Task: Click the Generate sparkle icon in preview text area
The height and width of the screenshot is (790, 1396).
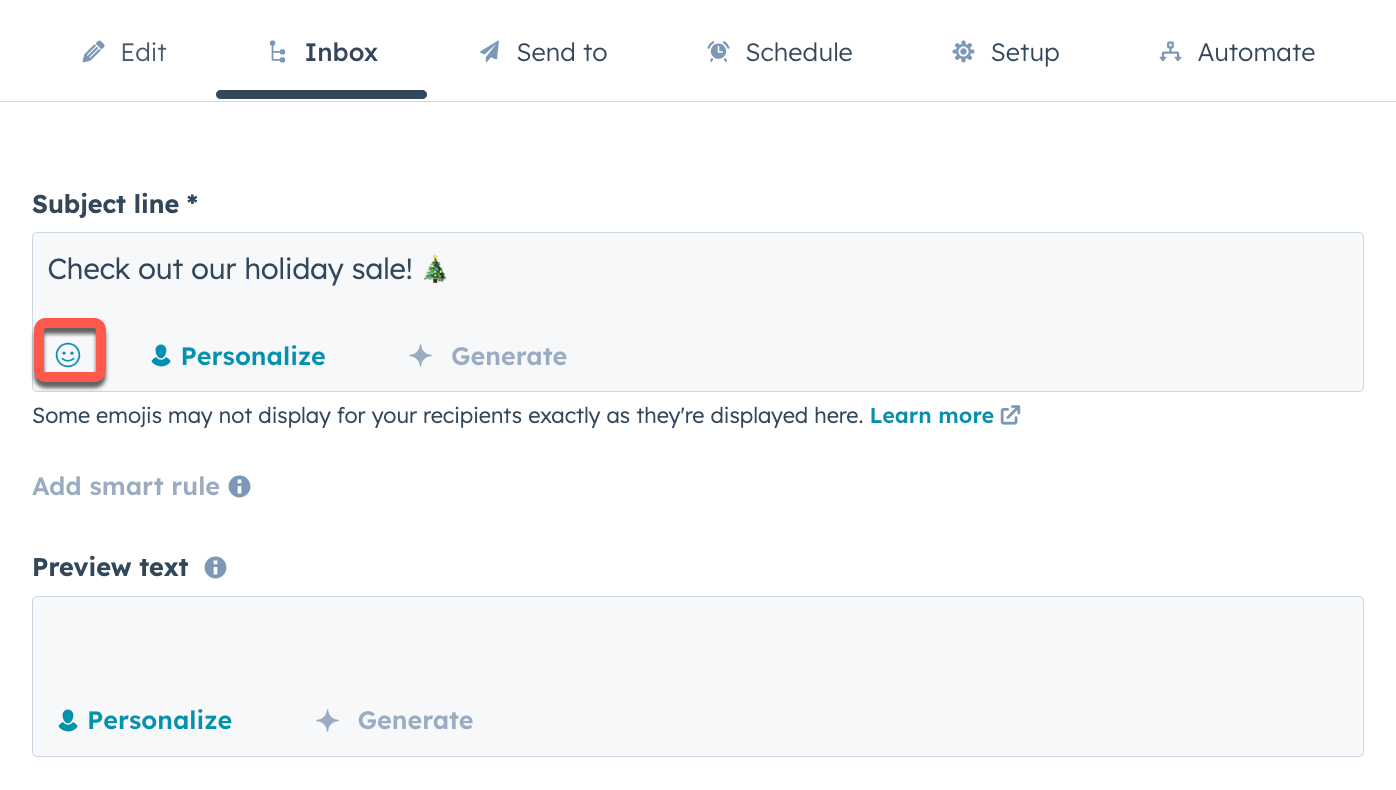Action: [326, 719]
